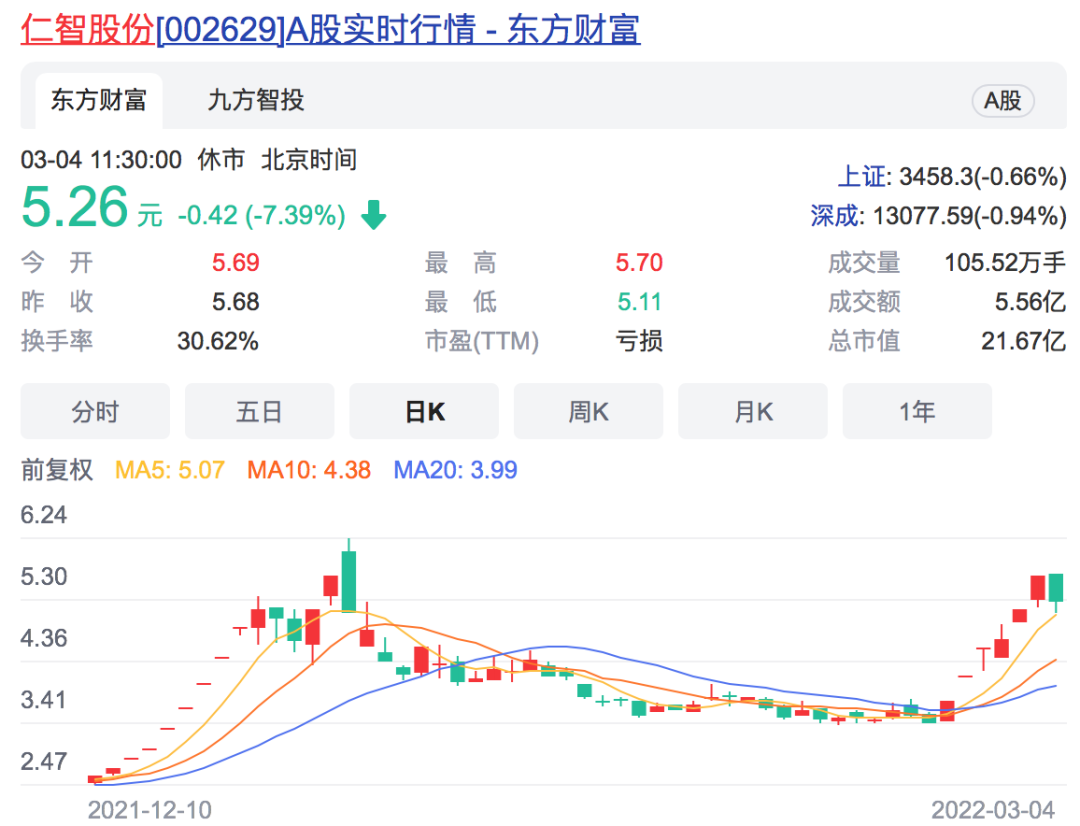Image resolution: width=1080 pixels, height=826 pixels.
Task: Select the 东方财富 tab
Action: point(97,100)
